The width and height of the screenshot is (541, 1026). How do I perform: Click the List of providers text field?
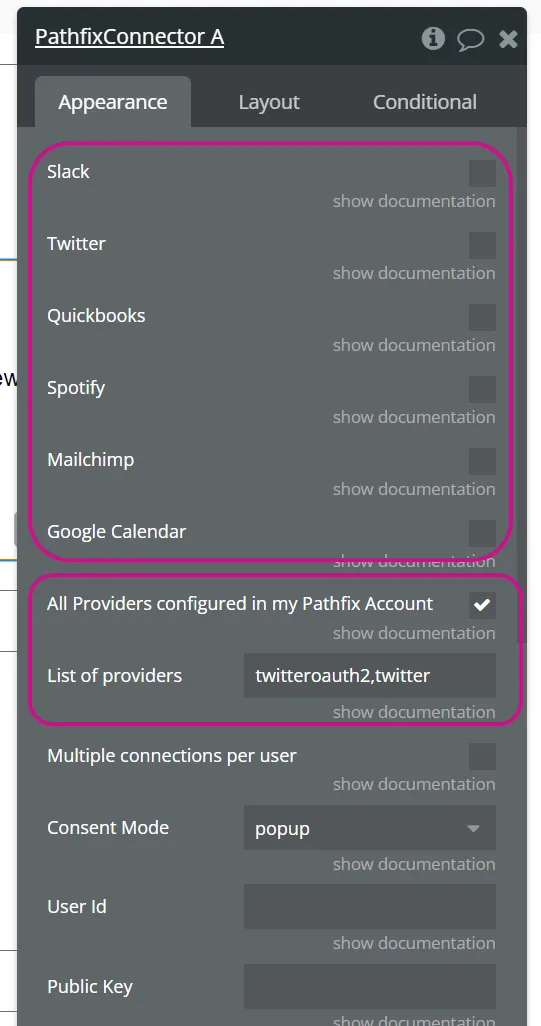click(x=370, y=676)
